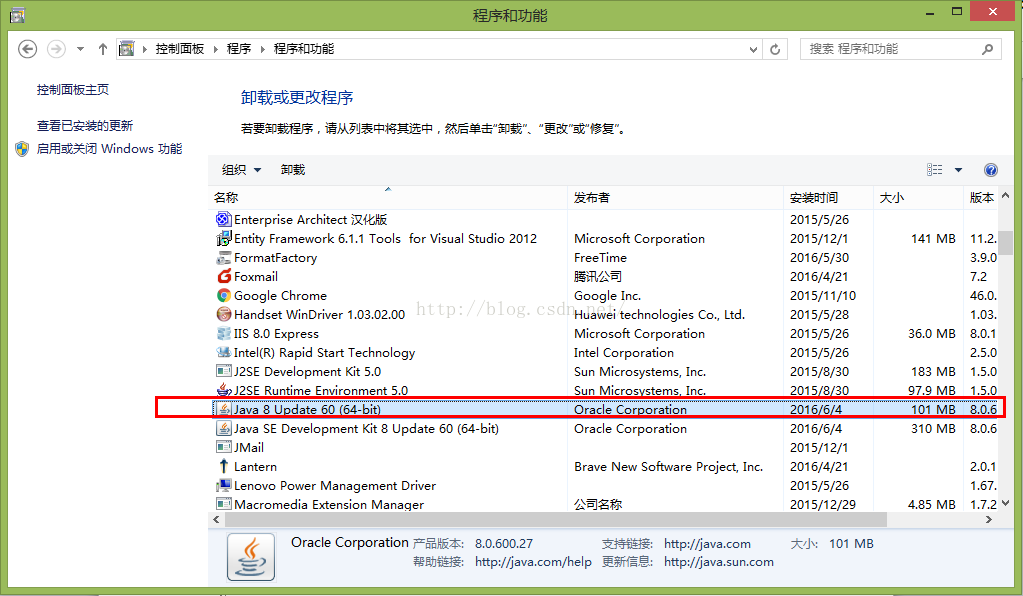Click the FormatFactory program icon
Image resolution: width=1023 pixels, height=596 pixels.
click(x=223, y=257)
